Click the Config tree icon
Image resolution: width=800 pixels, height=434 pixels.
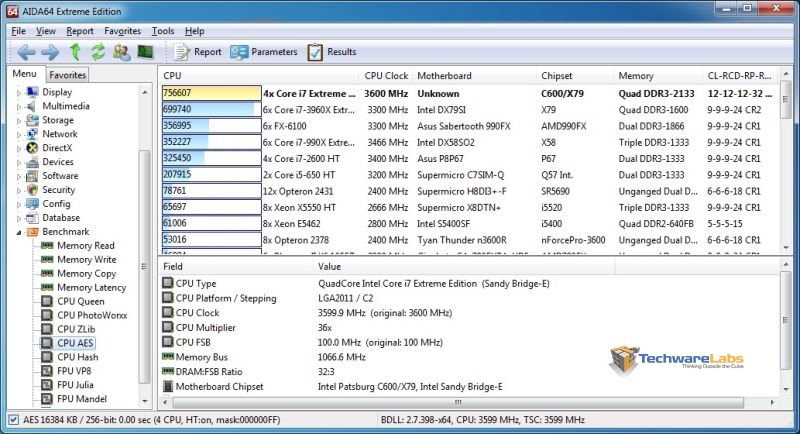tap(32, 203)
